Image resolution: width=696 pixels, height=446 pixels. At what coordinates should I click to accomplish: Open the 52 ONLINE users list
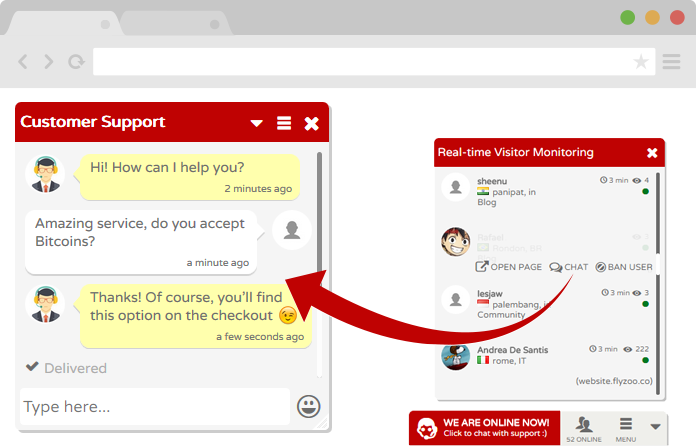click(x=584, y=430)
